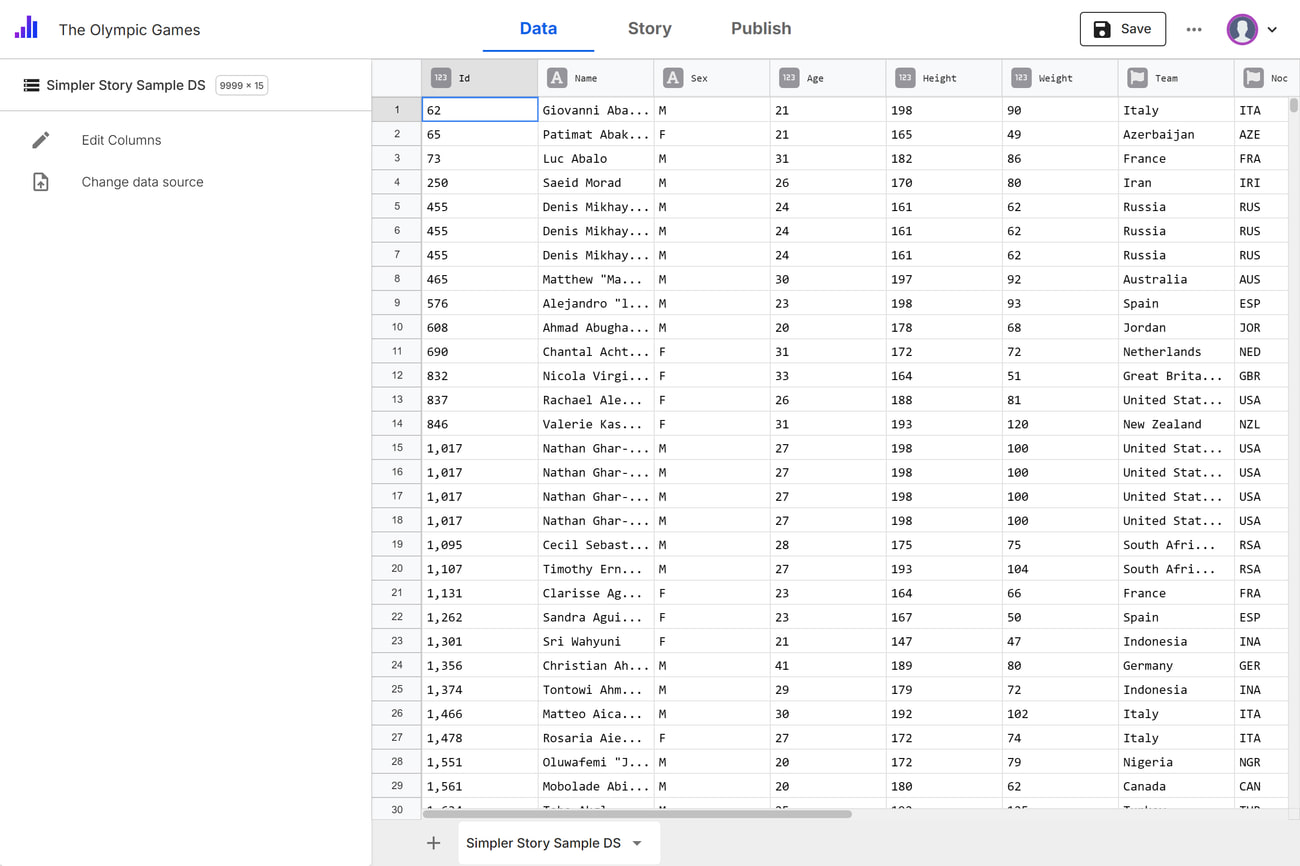This screenshot has height=866, width=1300.
Task: Click the Id cell showing 1,356
Action: pos(480,665)
